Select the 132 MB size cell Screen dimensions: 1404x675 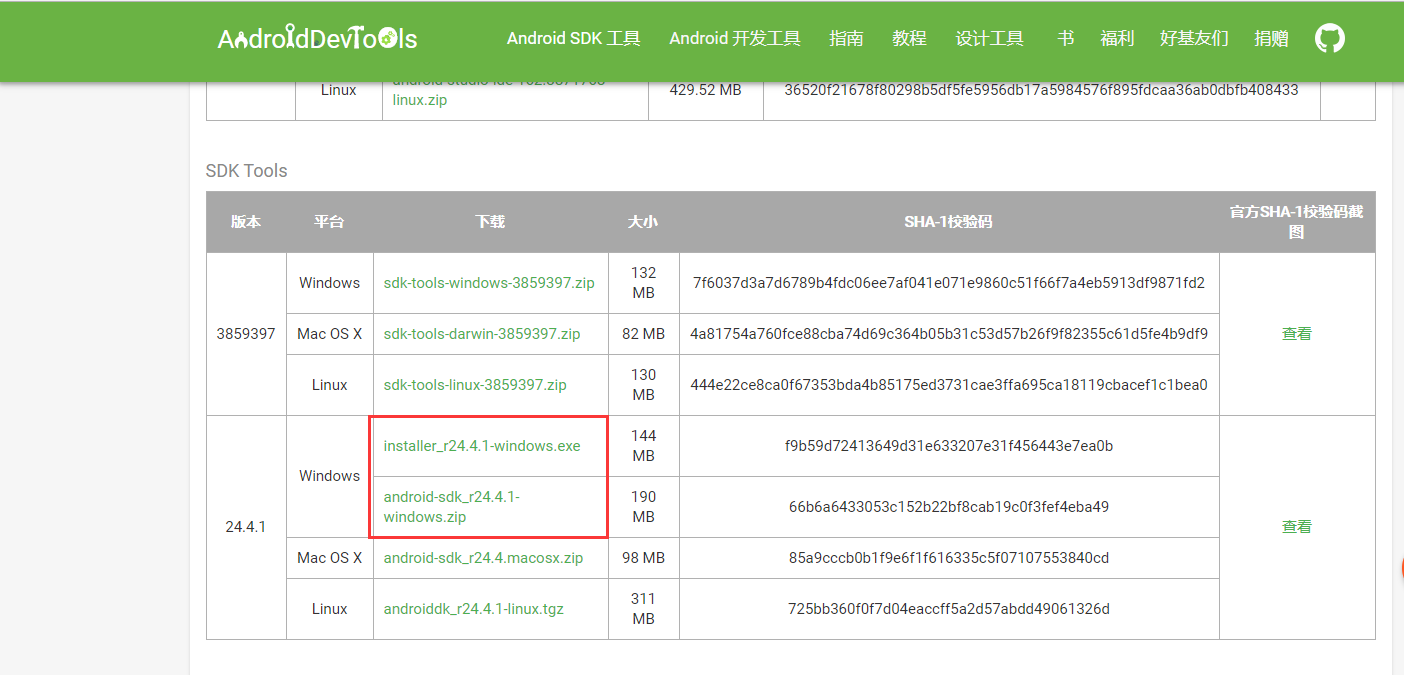pyautogui.click(x=644, y=283)
